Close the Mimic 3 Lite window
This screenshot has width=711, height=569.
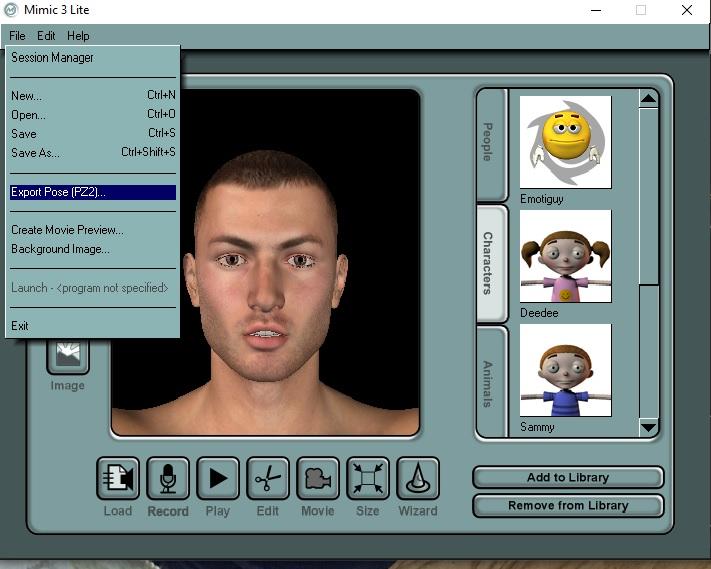[687, 10]
